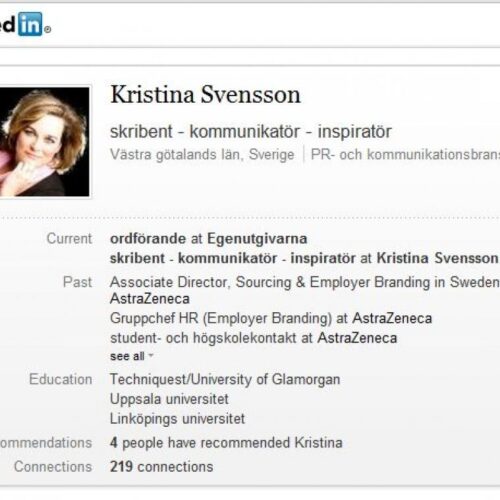Open the Egenutgivarna company link
This screenshot has width=500, height=500.
(257, 239)
